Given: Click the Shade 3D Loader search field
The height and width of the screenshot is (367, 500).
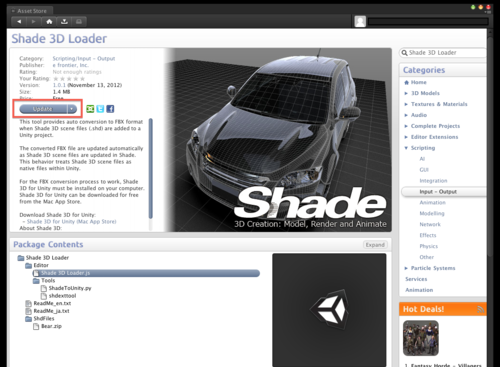Looking at the screenshot, I should (x=443, y=53).
